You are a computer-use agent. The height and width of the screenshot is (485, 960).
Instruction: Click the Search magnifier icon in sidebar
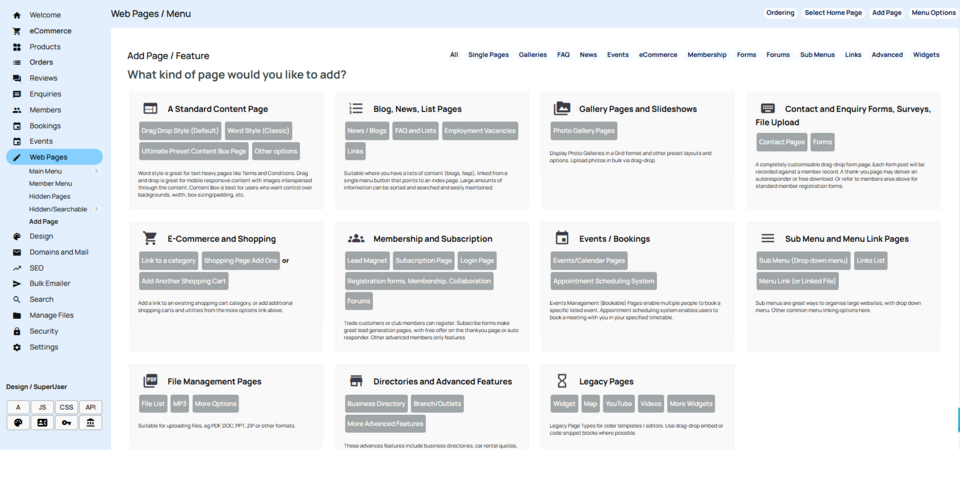tap(17, 299)
